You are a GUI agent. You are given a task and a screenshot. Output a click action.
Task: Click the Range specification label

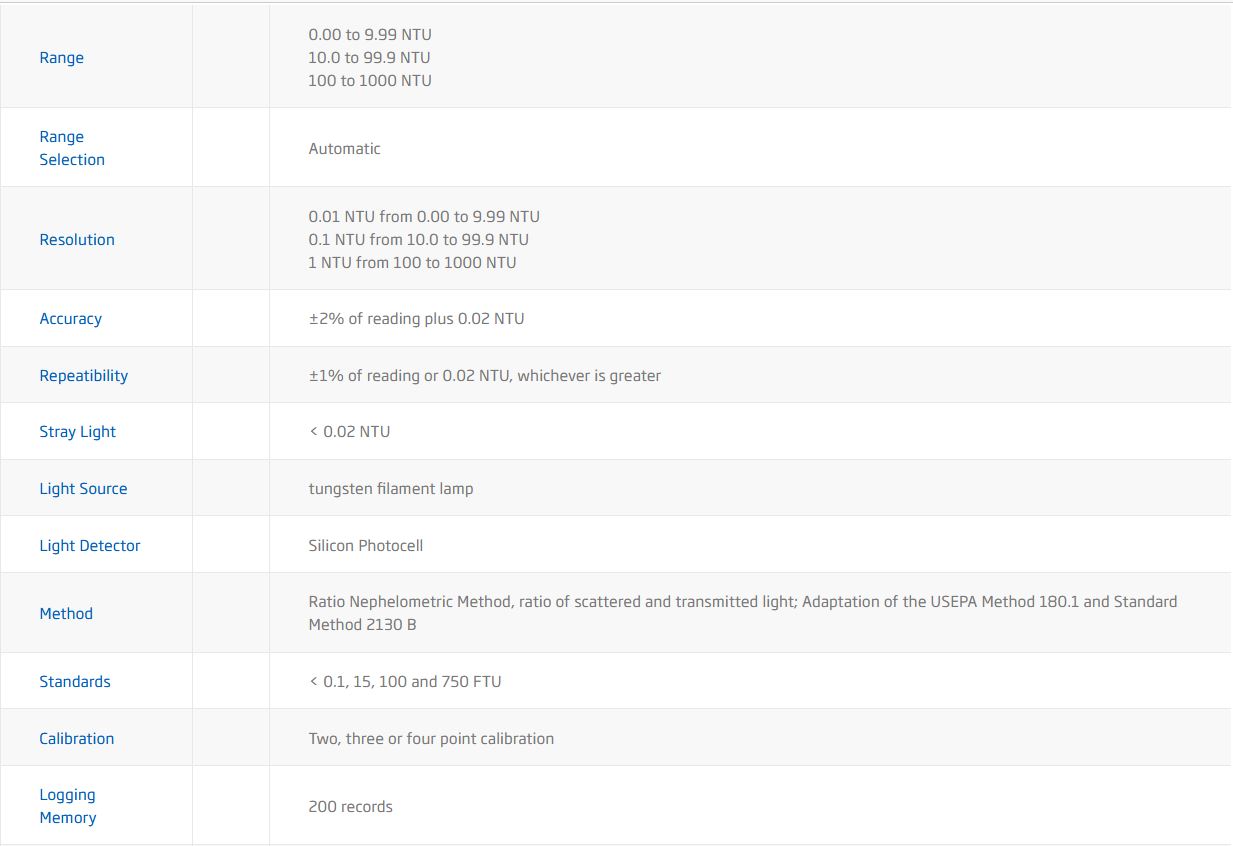click(61, 58)
